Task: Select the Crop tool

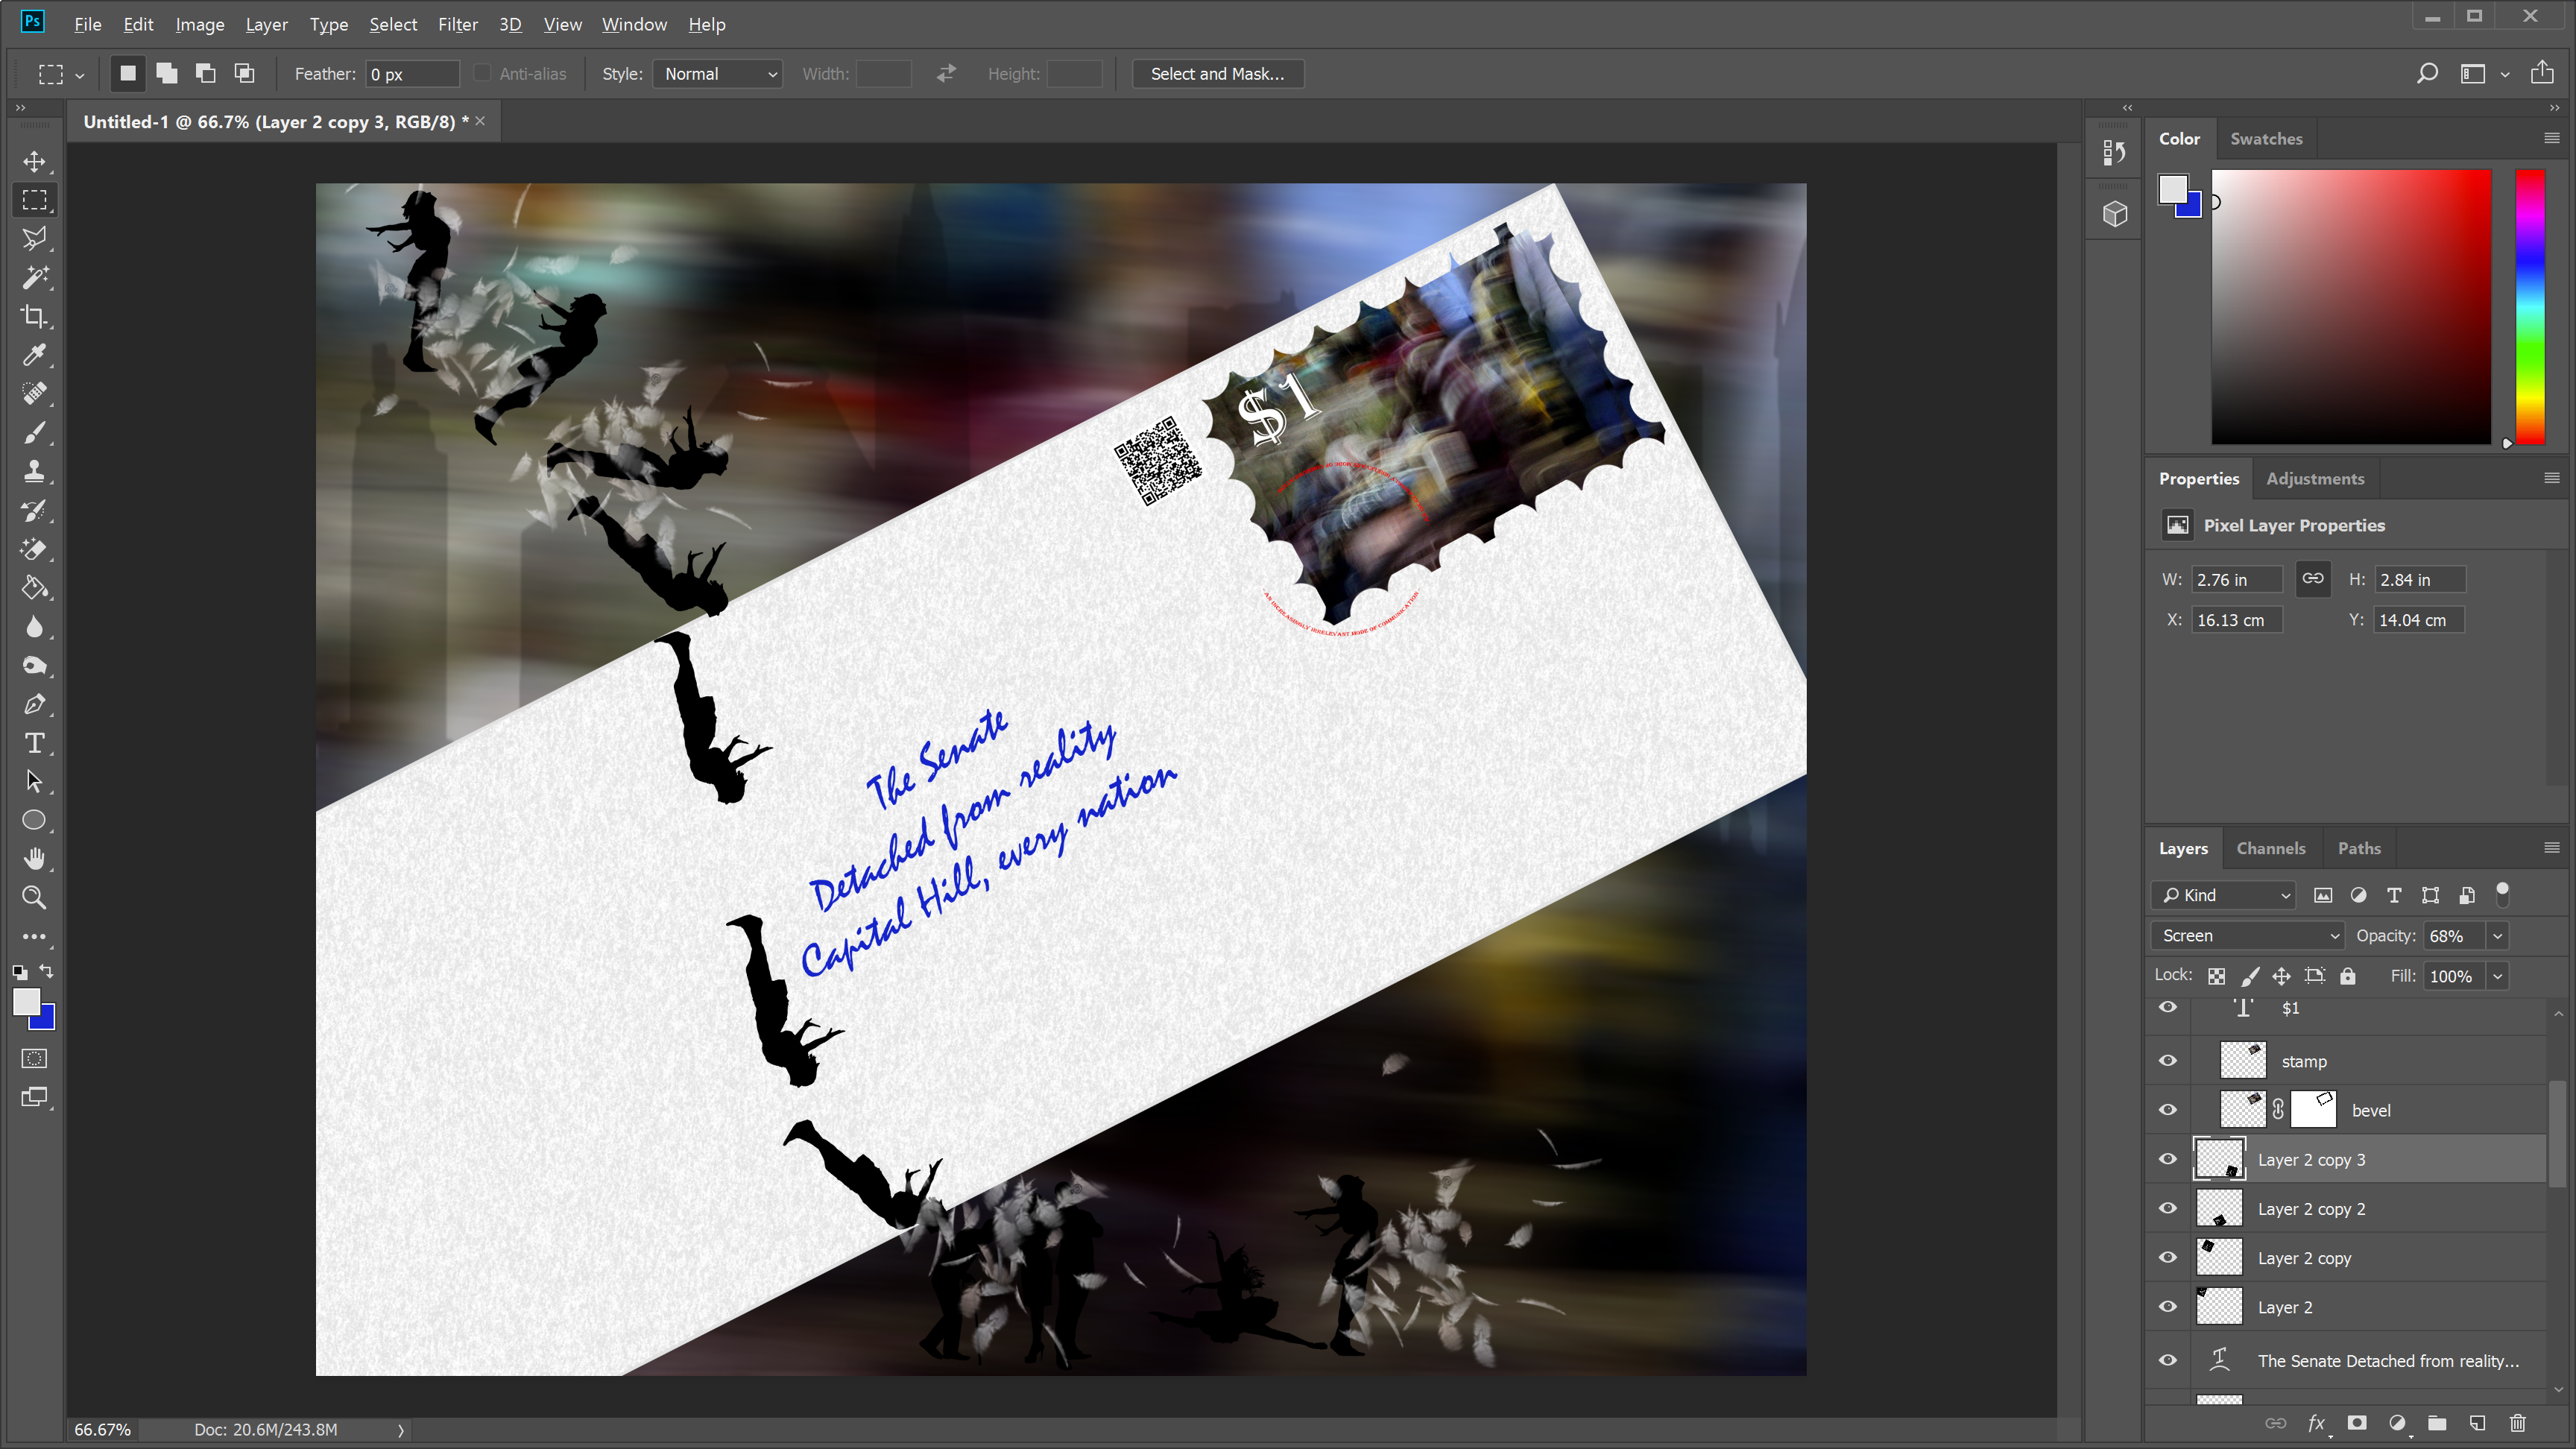Action: click(x=34, y=317)
